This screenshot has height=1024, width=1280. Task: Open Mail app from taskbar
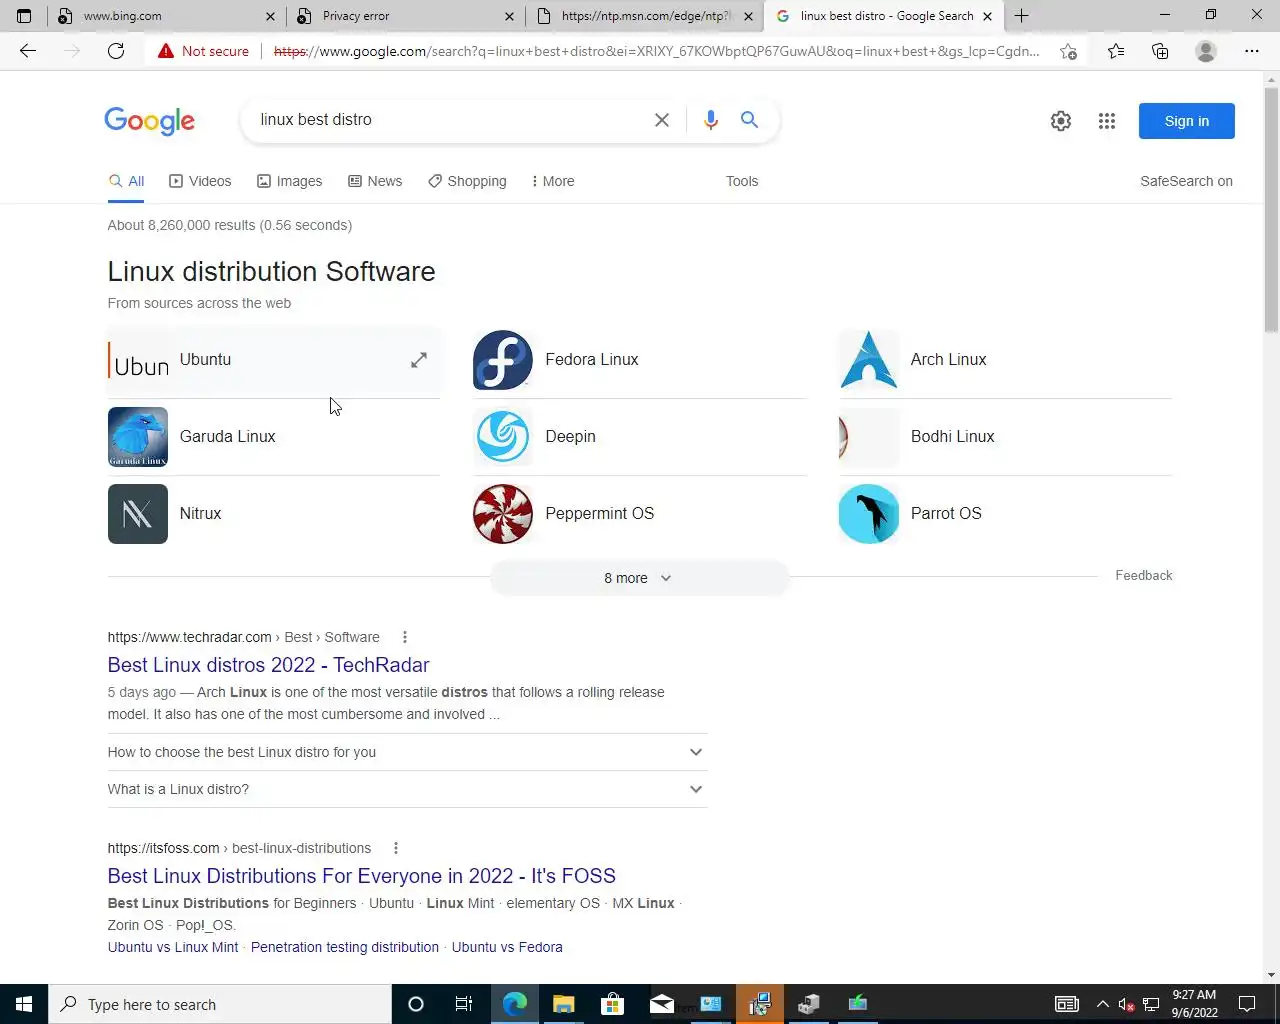662,1004
